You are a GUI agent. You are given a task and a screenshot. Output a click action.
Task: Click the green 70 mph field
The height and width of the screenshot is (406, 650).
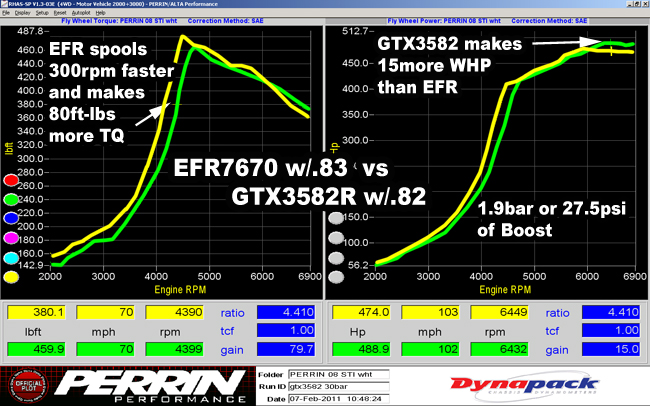click(x=106, y=349)
